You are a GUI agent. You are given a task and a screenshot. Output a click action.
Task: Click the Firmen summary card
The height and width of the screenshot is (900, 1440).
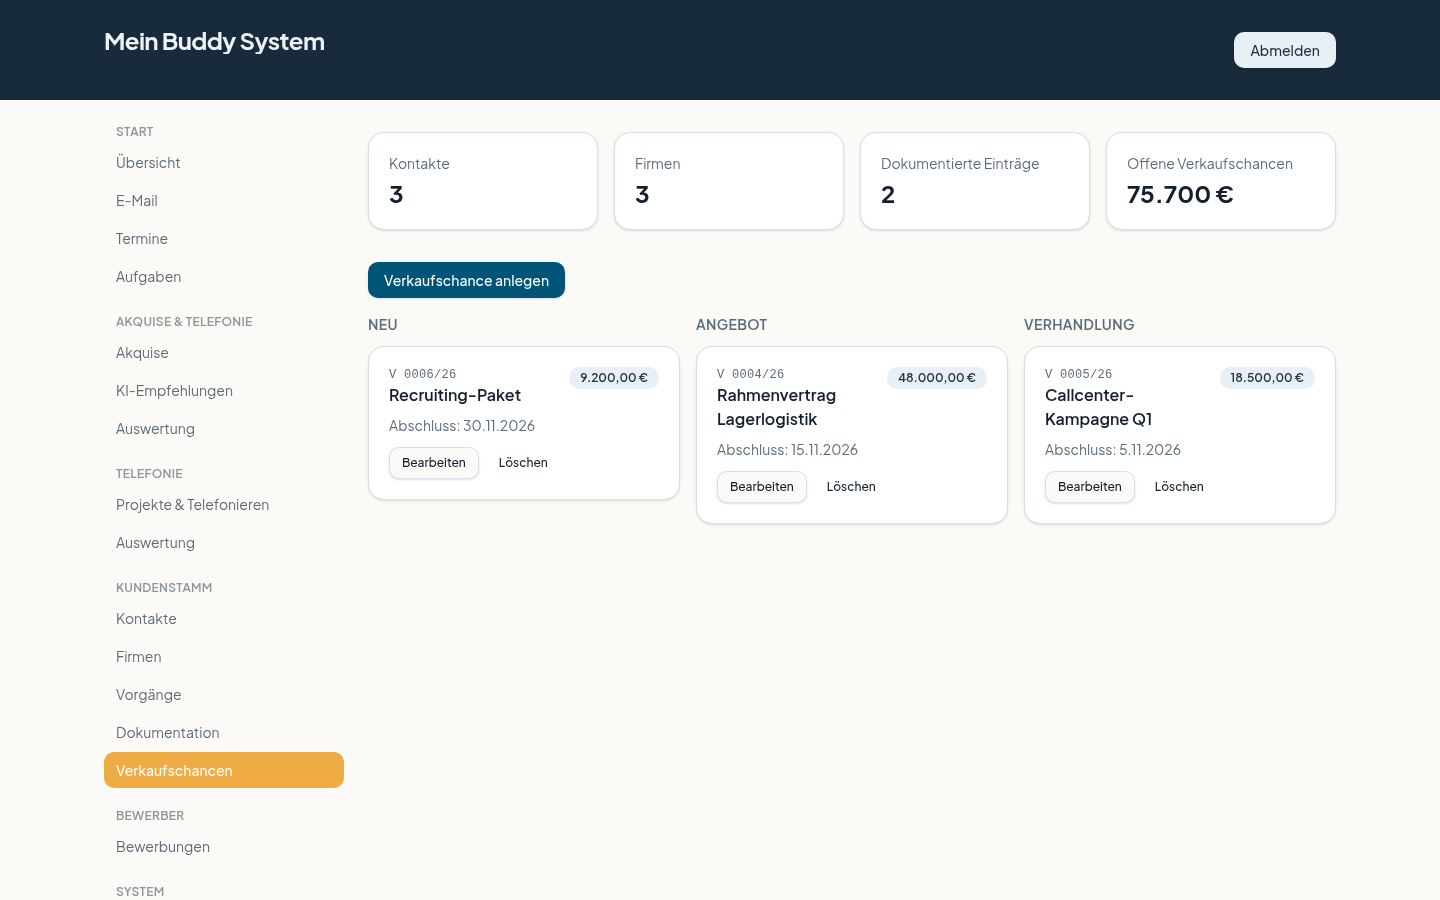(x=729, y=181)
